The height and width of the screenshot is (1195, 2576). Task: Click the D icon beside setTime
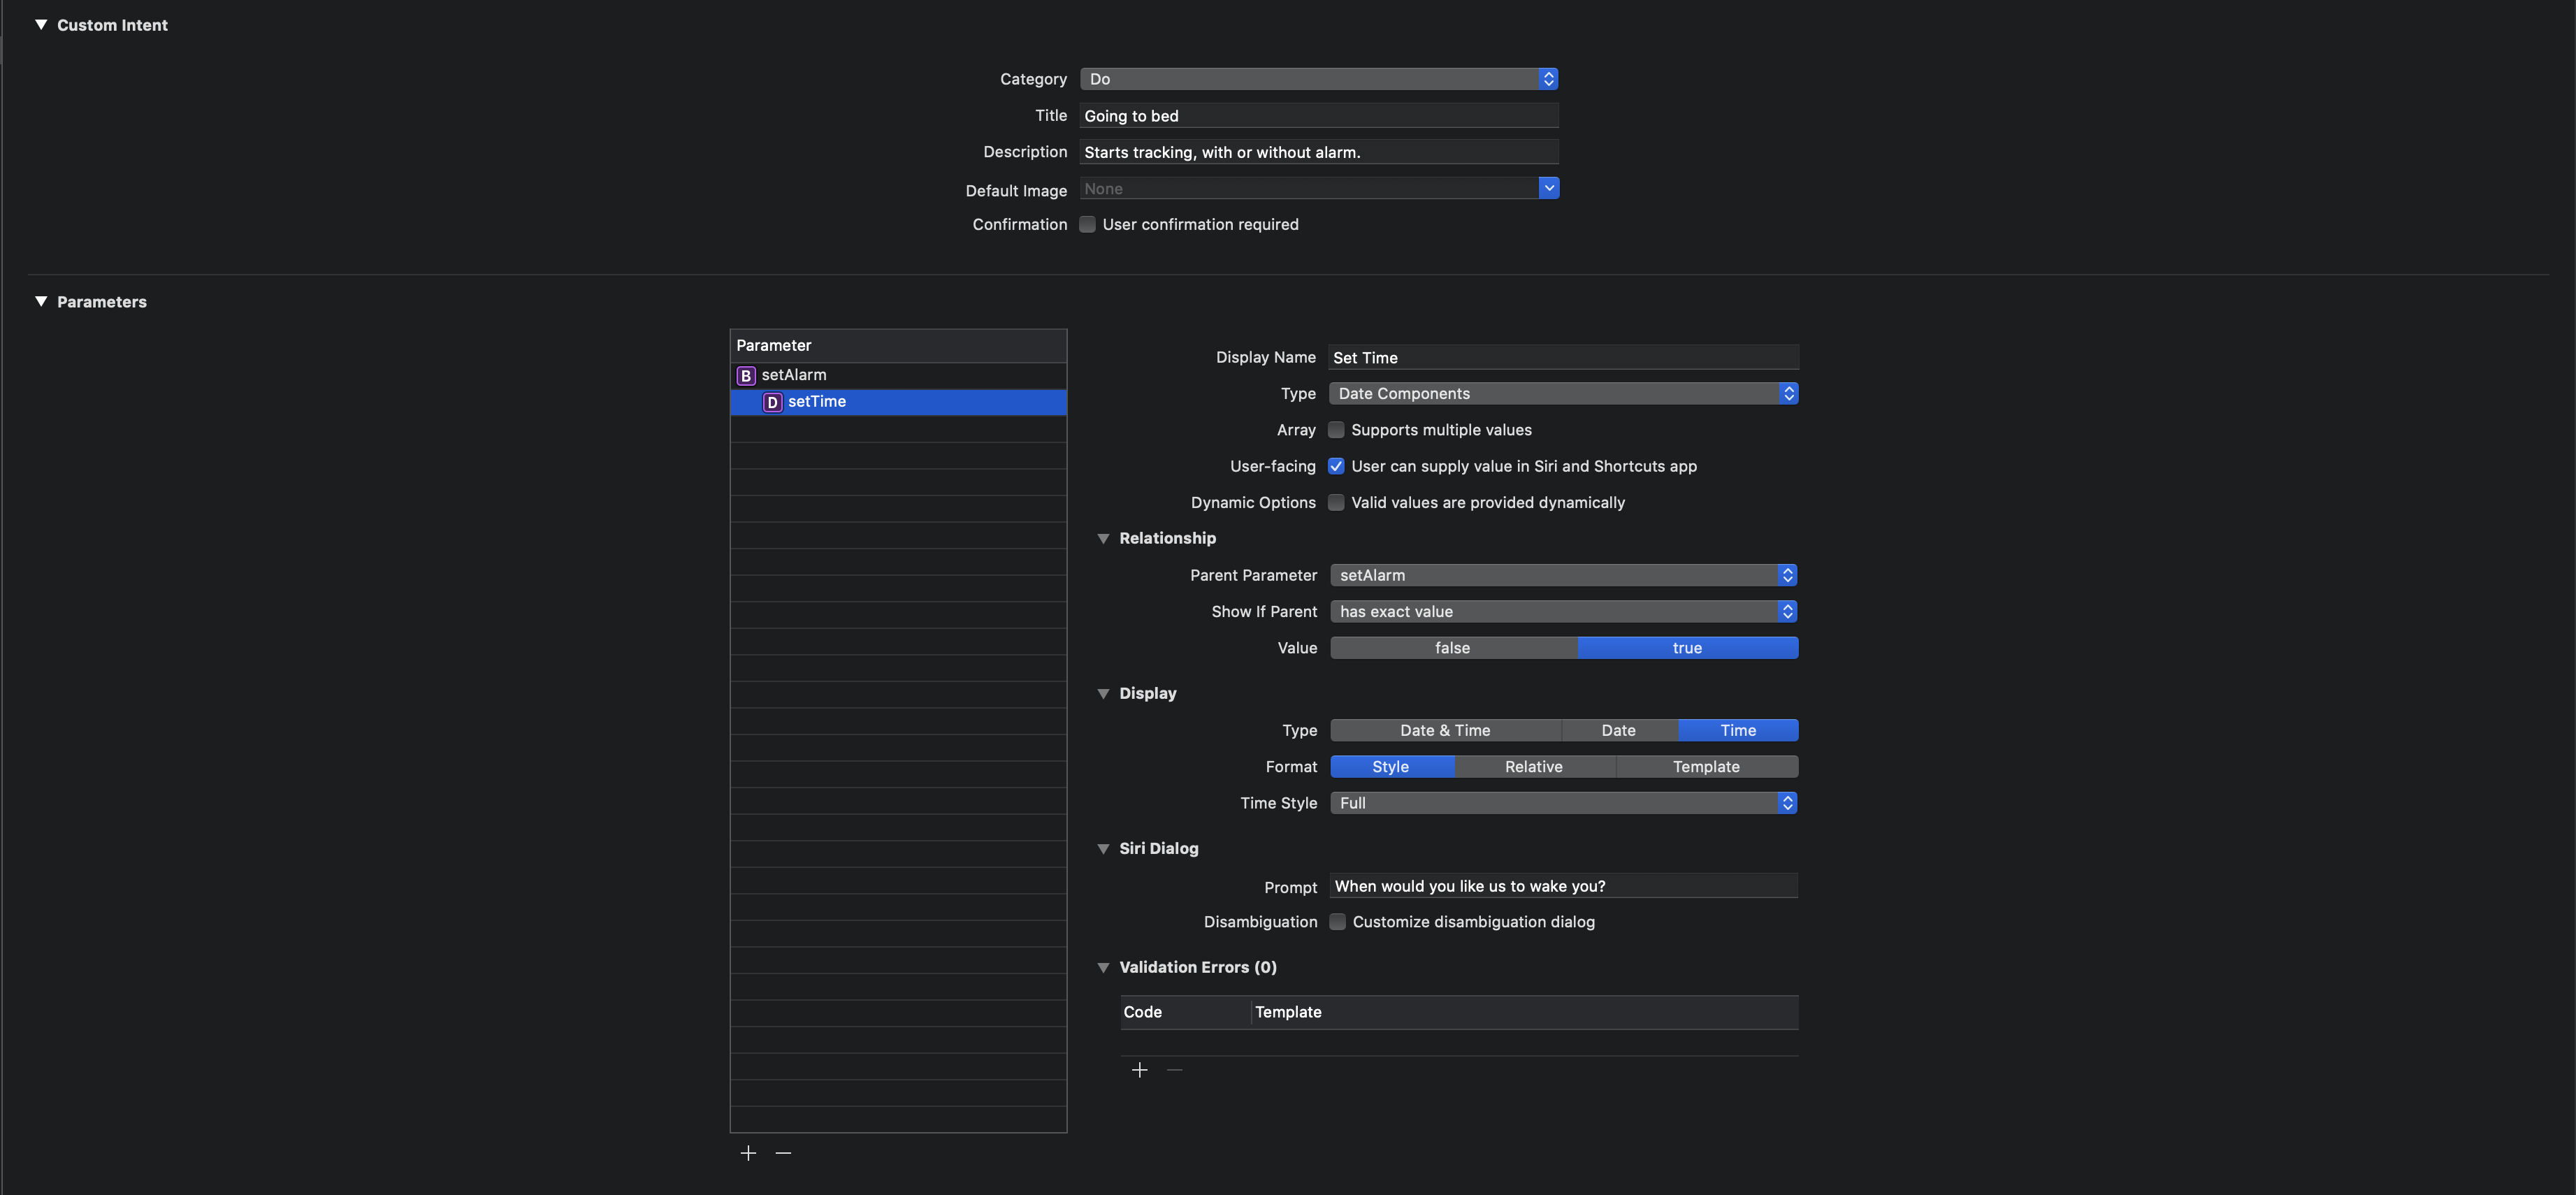pyautogui.click(x=772, y=402)
